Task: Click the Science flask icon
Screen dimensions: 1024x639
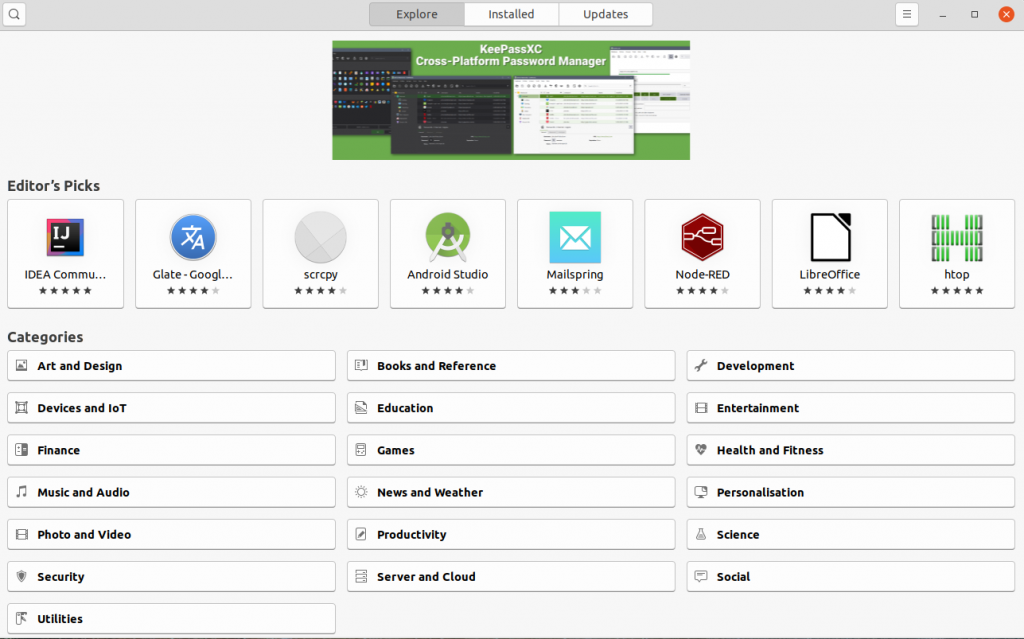Action: coord(701,534)
